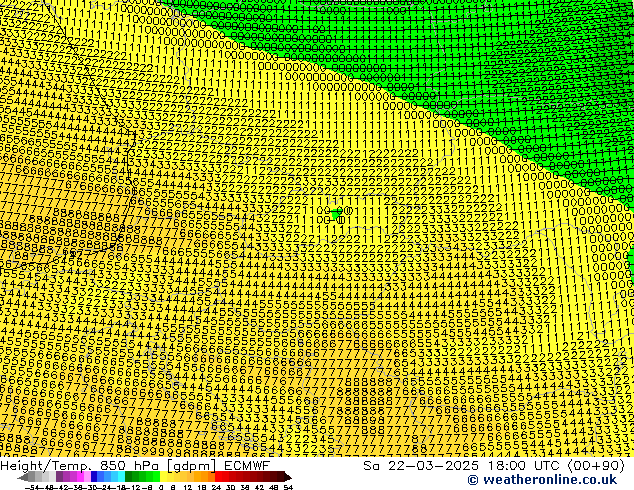Click the bright red swatch at 24
634x490 pixels.
[218, 477]
